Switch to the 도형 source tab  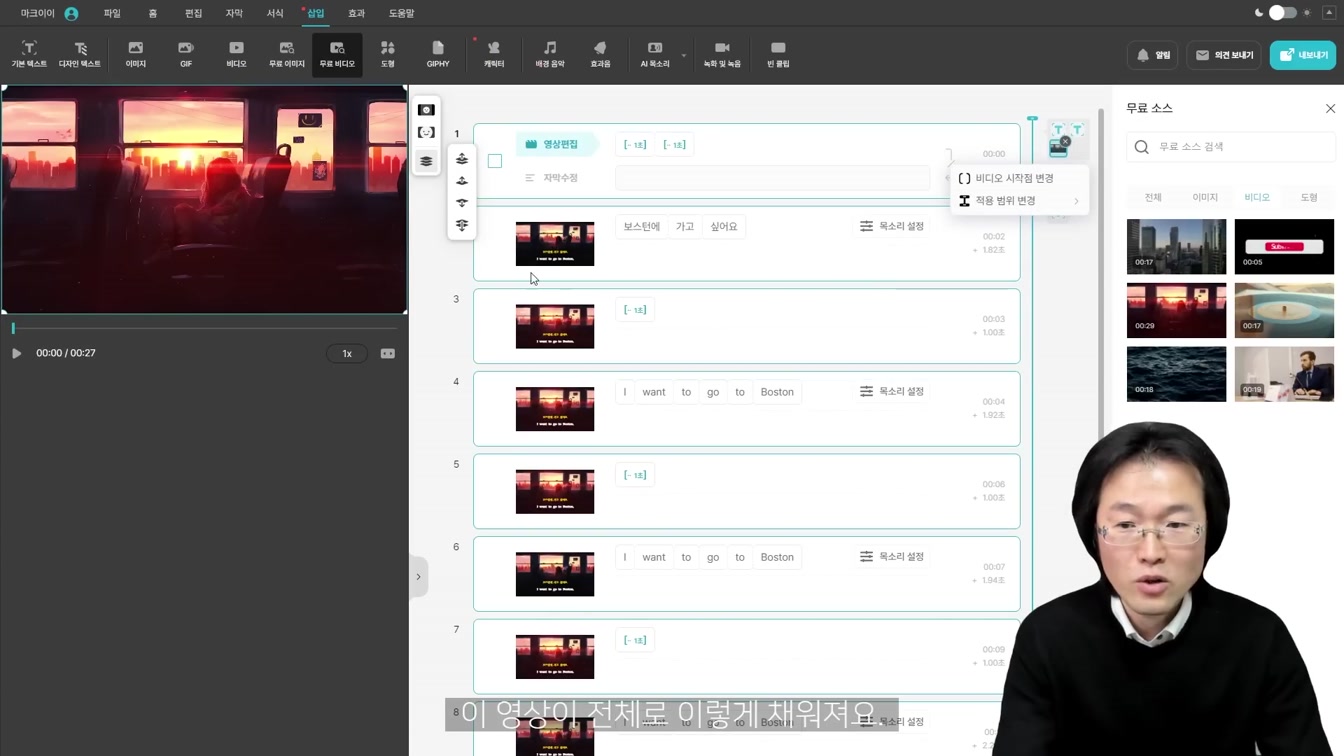click(x=1309, y=197)
